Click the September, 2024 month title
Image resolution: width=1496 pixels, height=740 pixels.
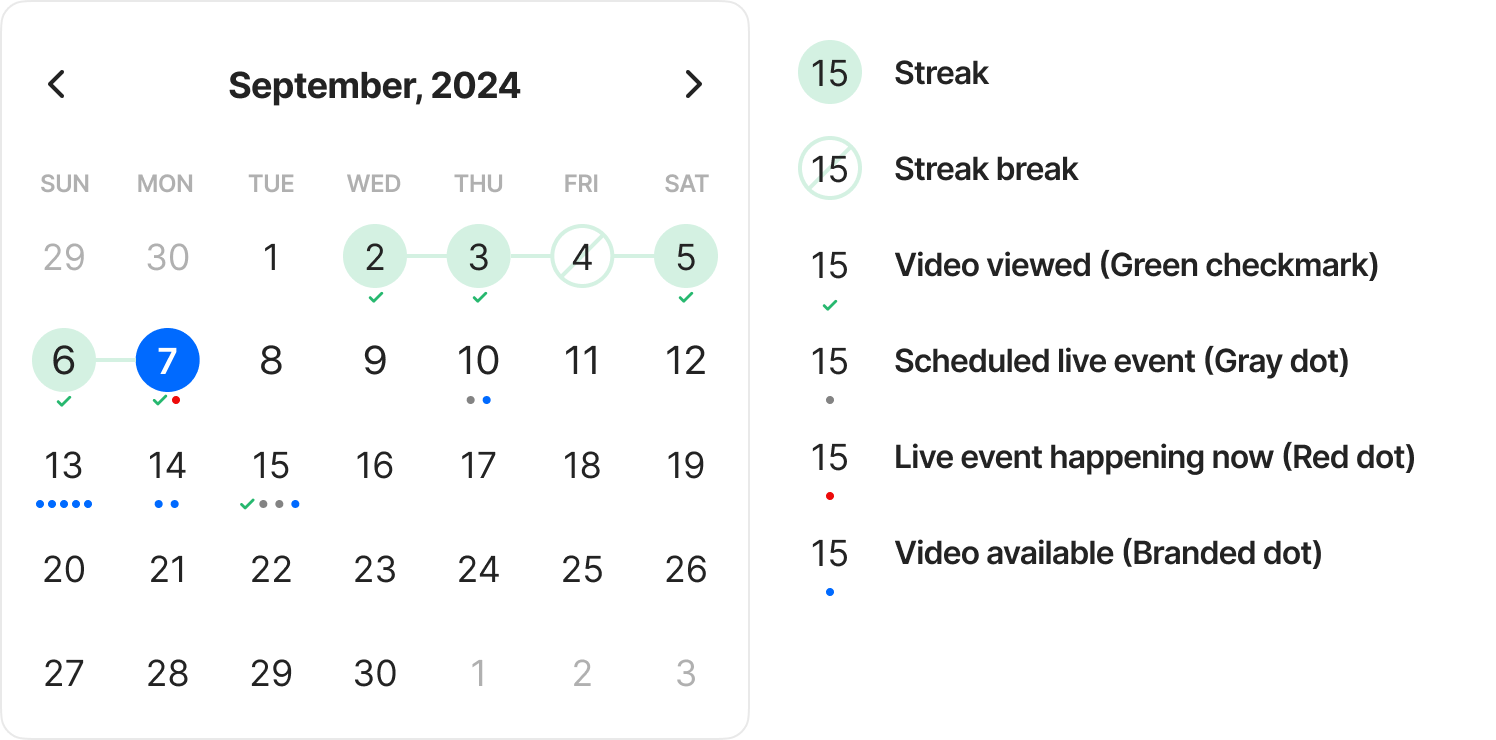[x=374, y=85]
